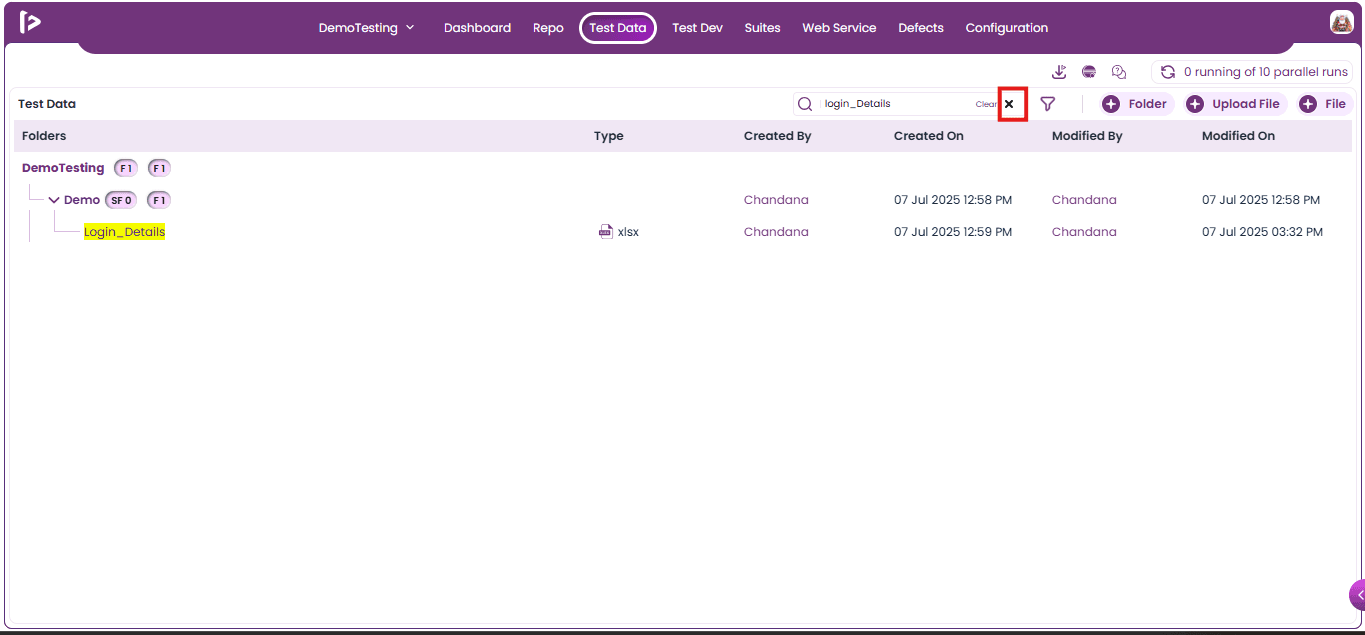Go to the Dashboard tab
The image size is (1365, 635).
(x=477, y=28)
